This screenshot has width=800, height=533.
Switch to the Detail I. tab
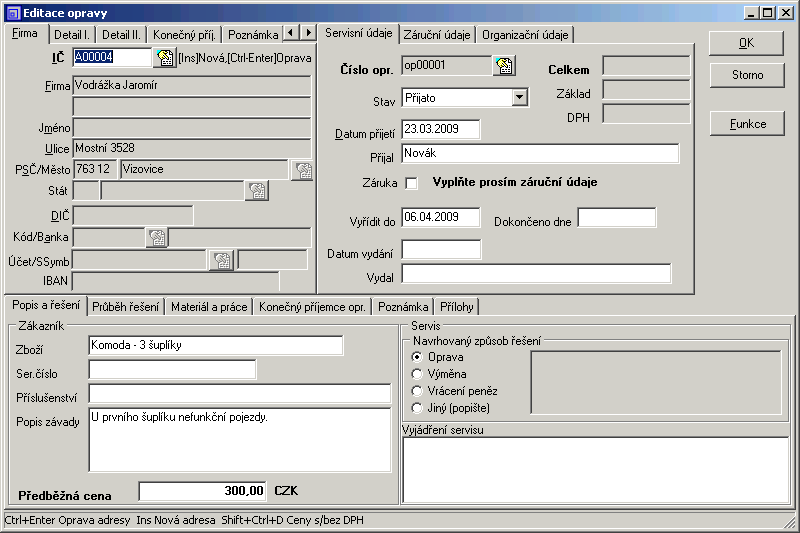coord(72,35)
